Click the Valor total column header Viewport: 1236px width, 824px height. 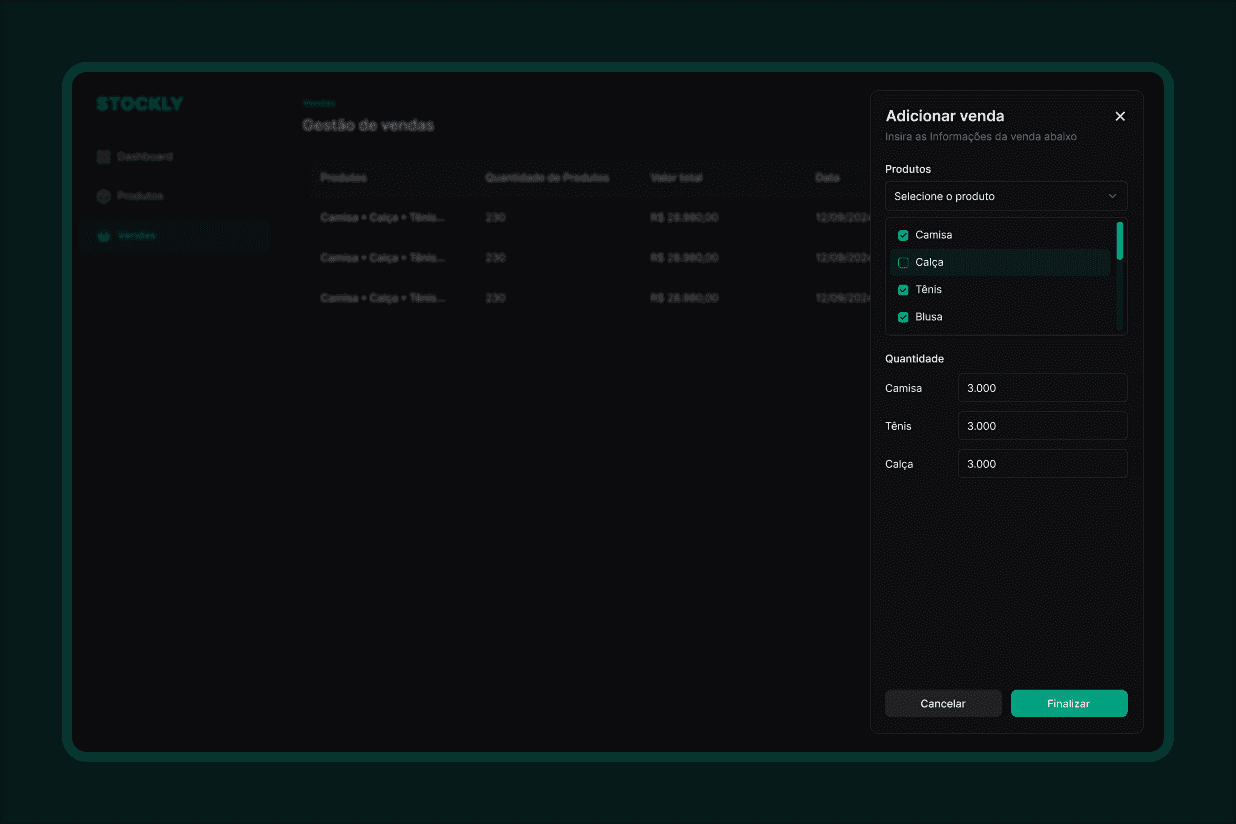pos(676,177)
